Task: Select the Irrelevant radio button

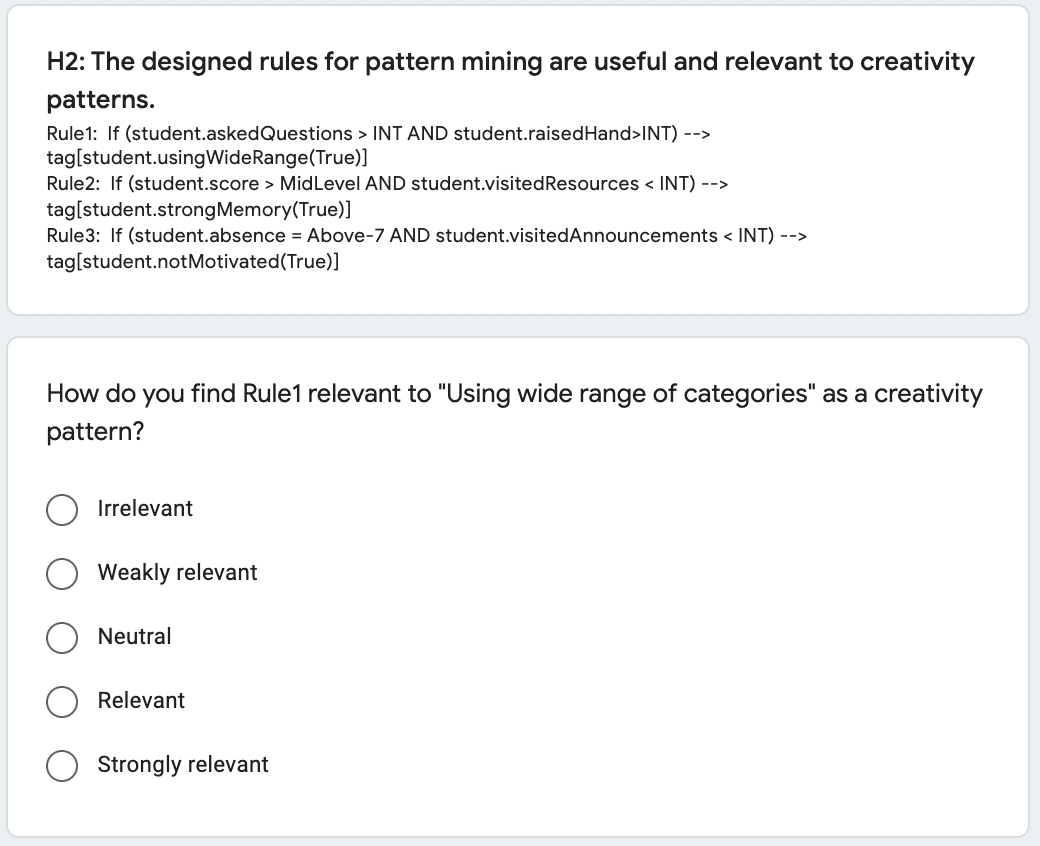Action: [x=62, y=510]
